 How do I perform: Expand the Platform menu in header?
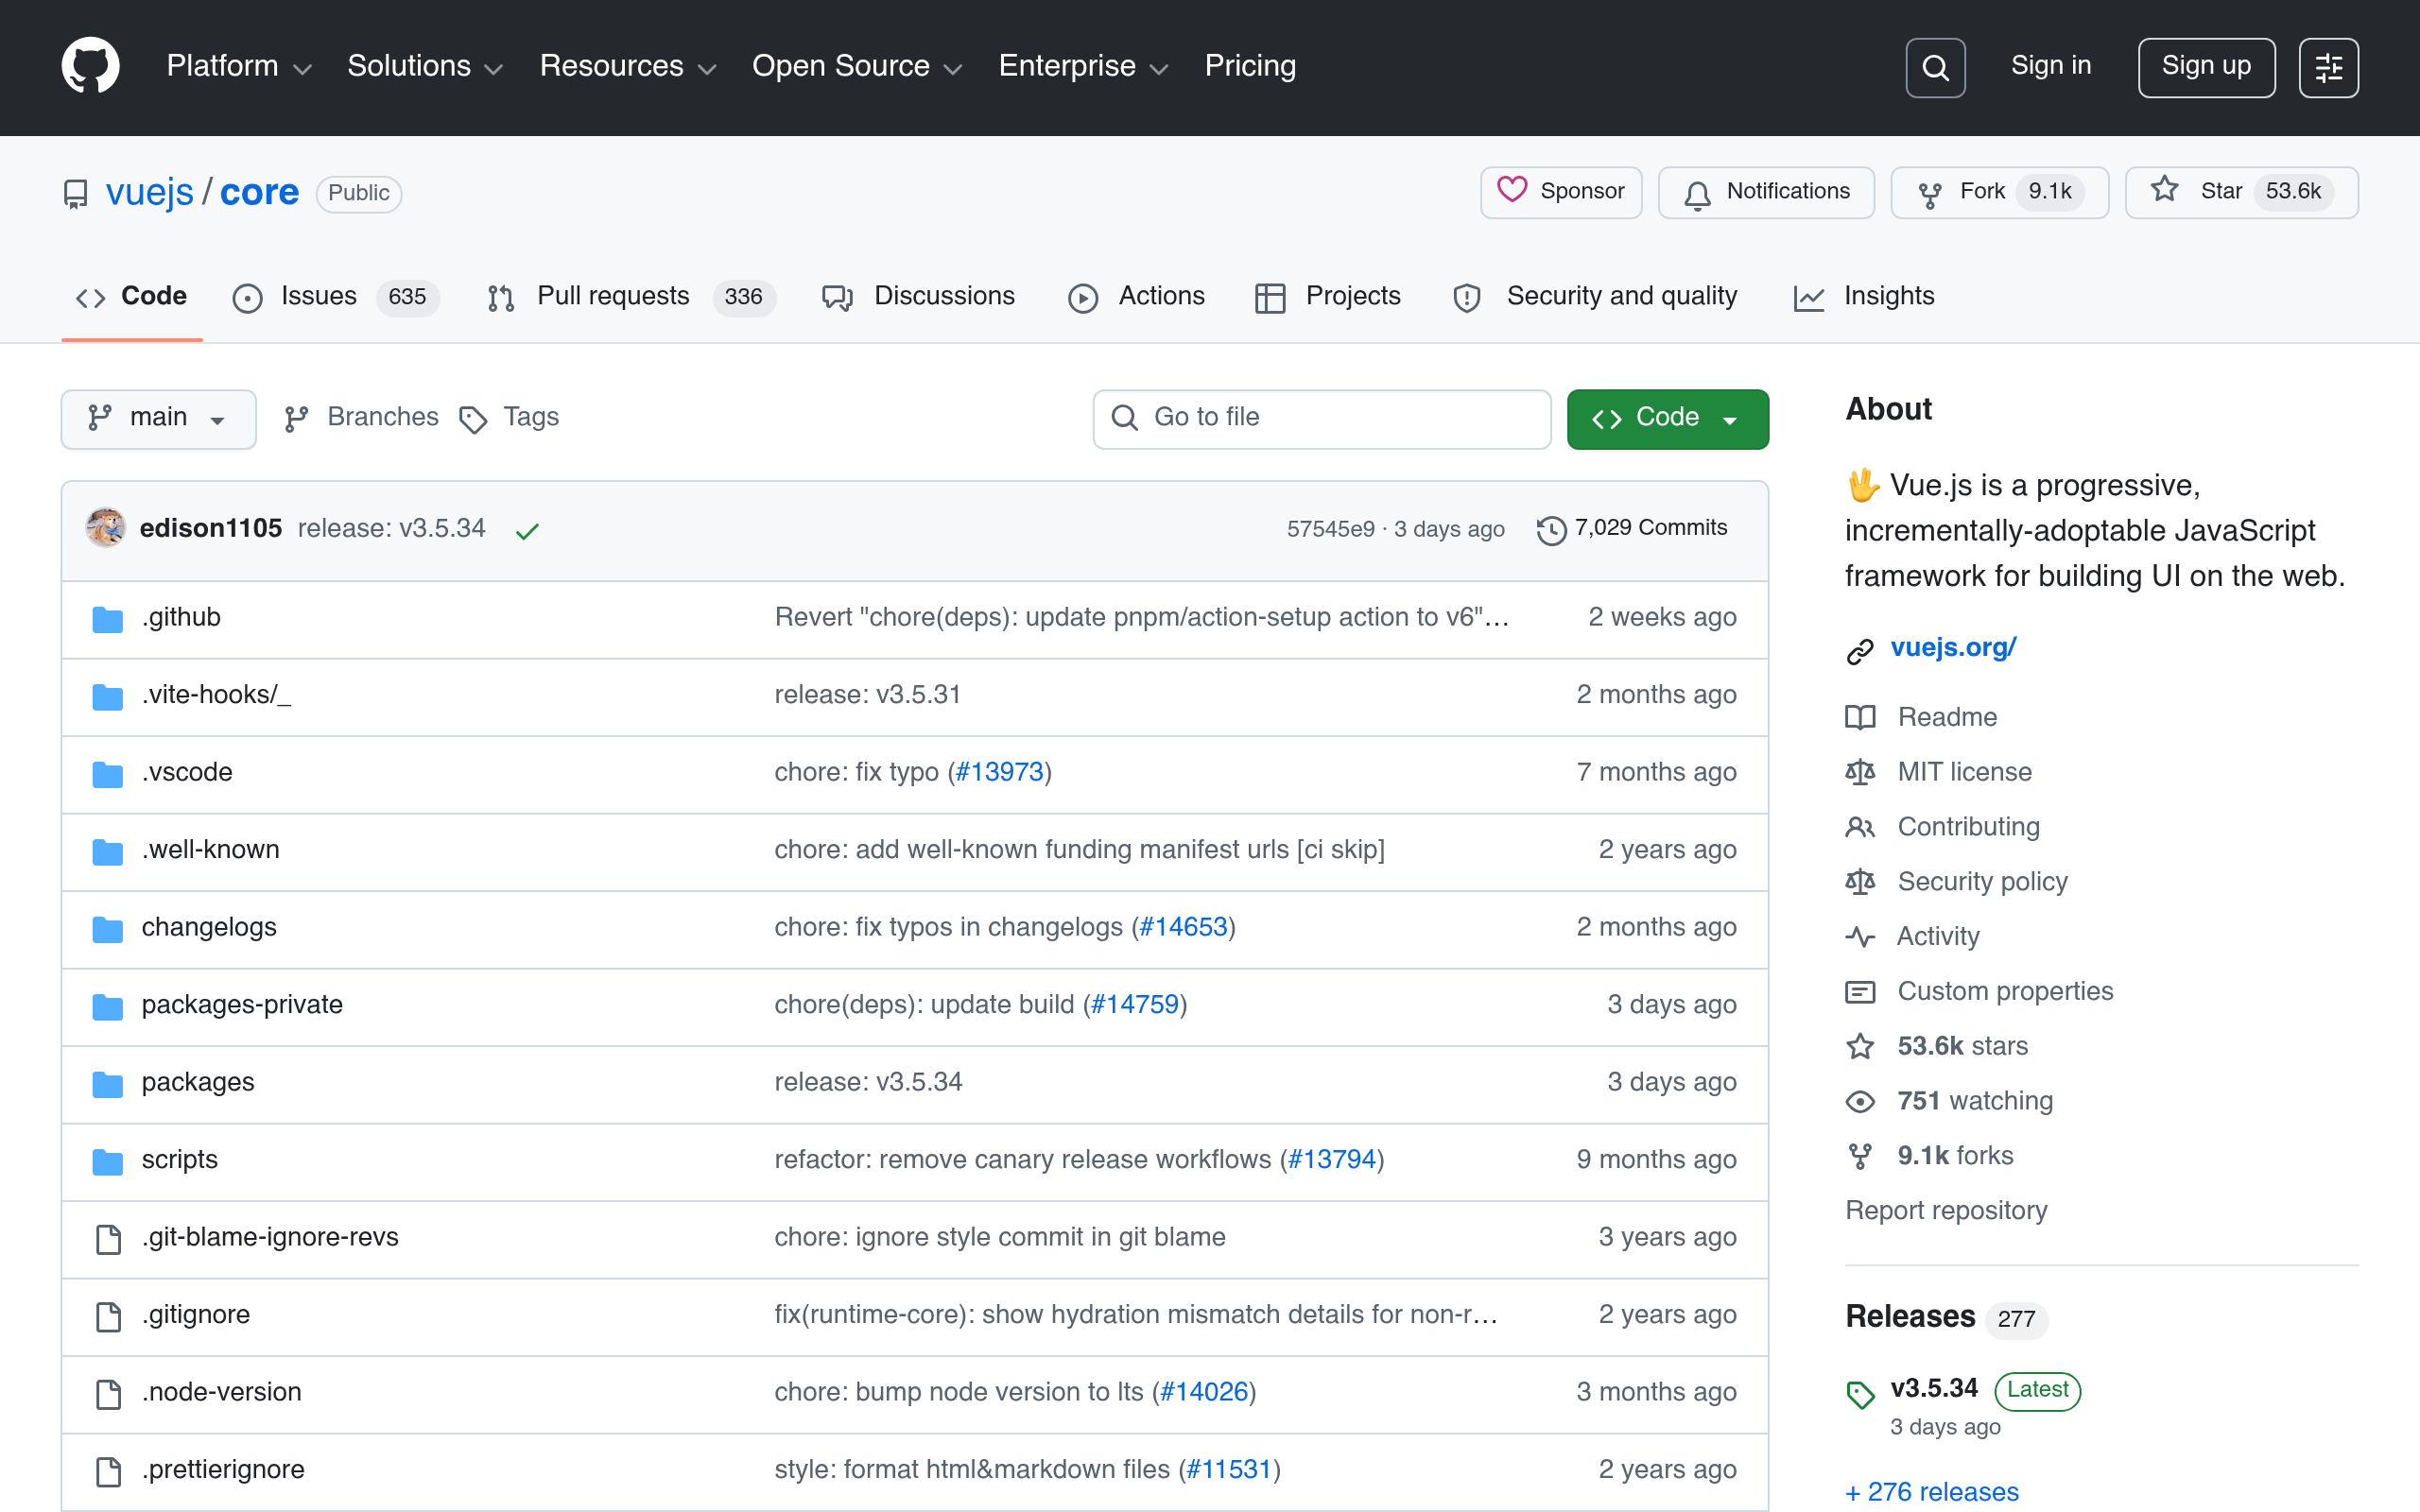click(239, 66)
